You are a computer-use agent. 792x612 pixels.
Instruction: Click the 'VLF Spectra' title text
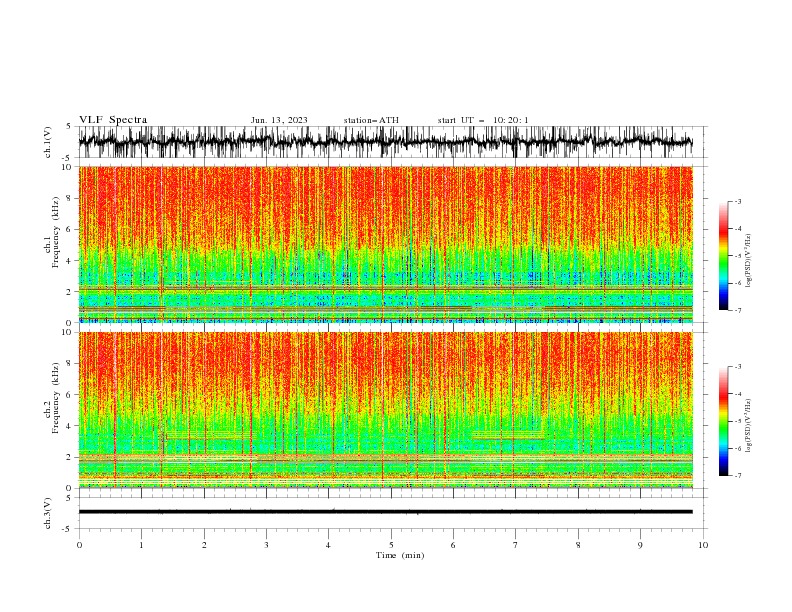[113, 120]
